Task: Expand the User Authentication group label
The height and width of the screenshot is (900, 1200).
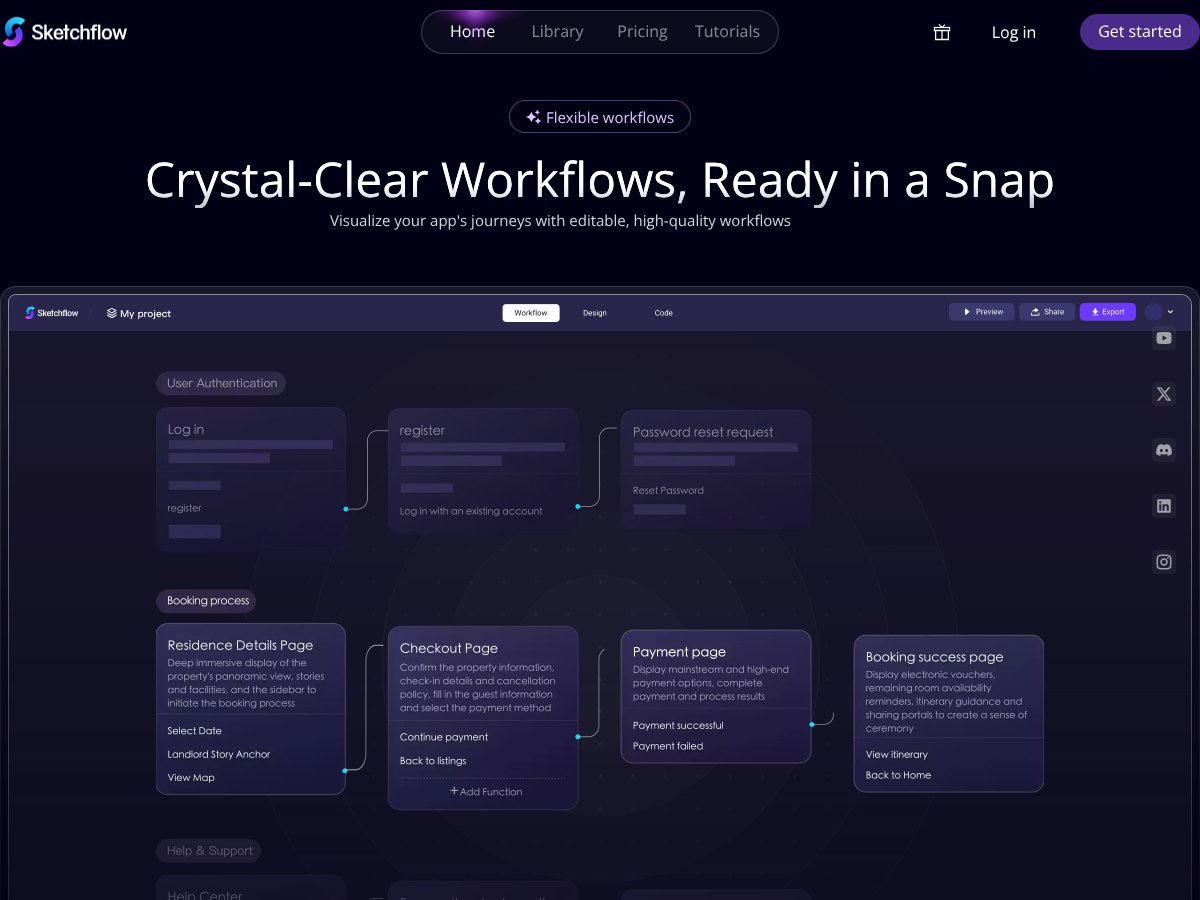Action: [x=220, y=383]
